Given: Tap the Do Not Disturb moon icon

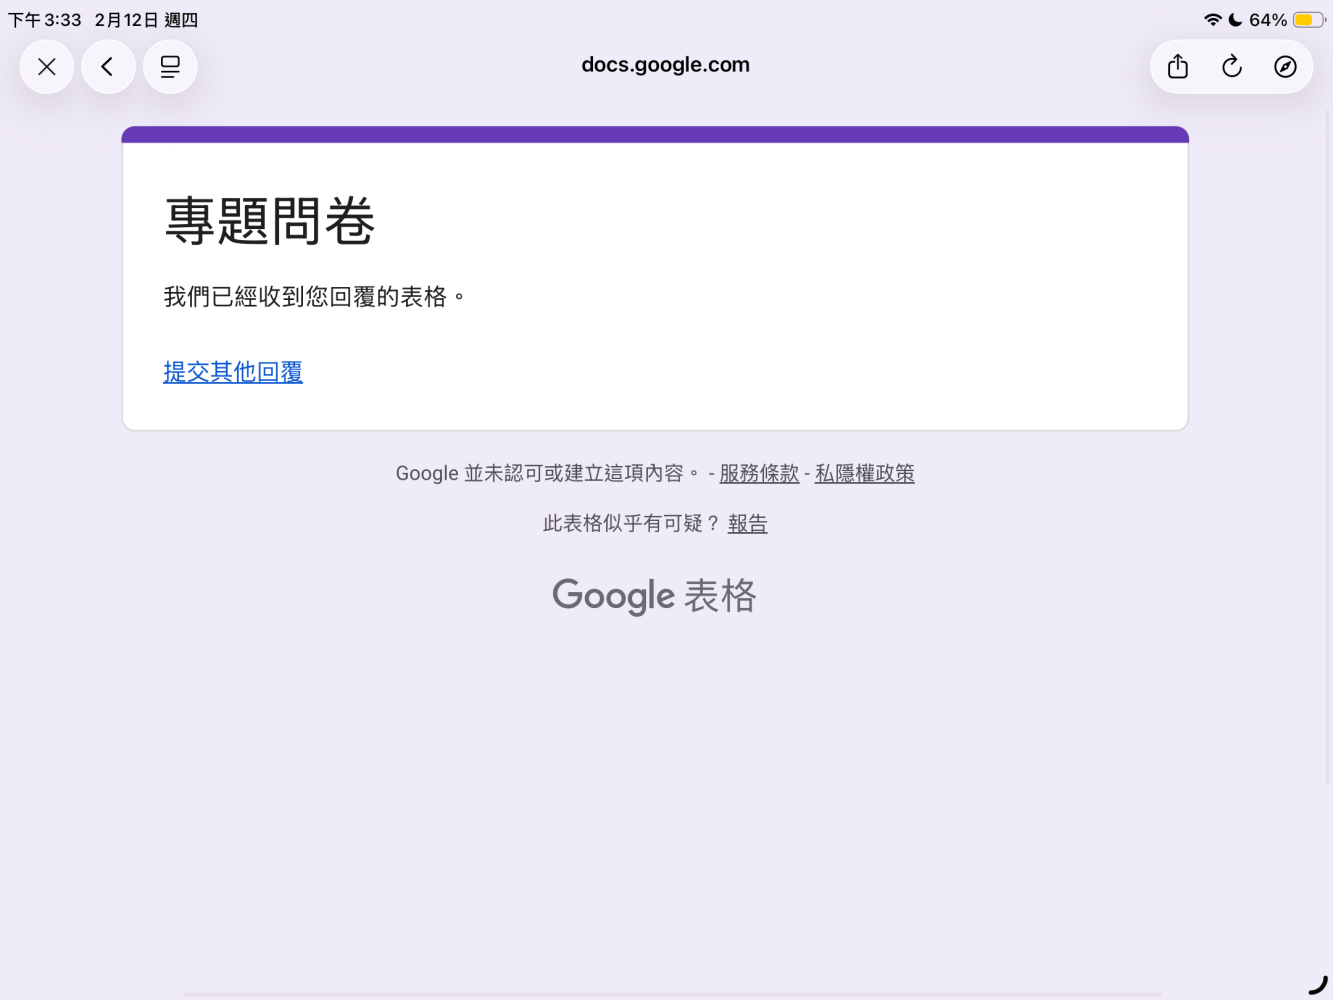Looking at the screenshot, I should pyautogui.click(x=1236, y=20).
